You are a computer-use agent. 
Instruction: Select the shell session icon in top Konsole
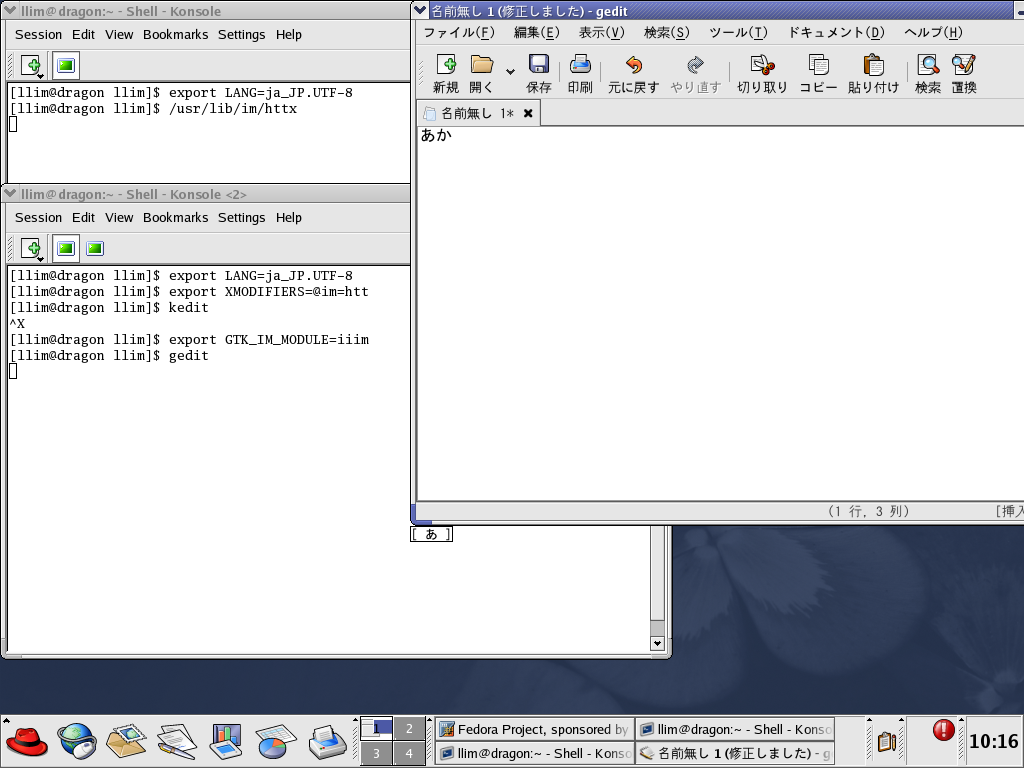click(x=65, y=65)
